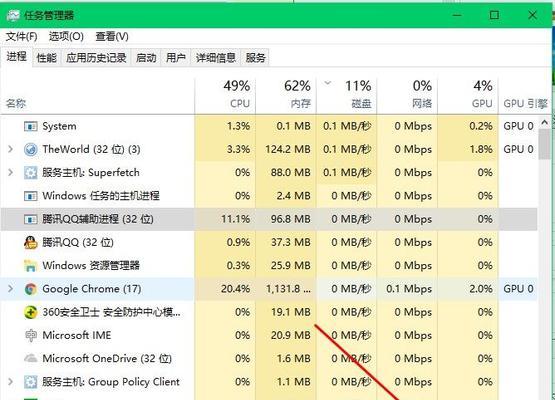Image resolution: width=555 pixels, height=400 pixels.
Task: Open the 选项(O) menu
Action: [x=66, y=36]
